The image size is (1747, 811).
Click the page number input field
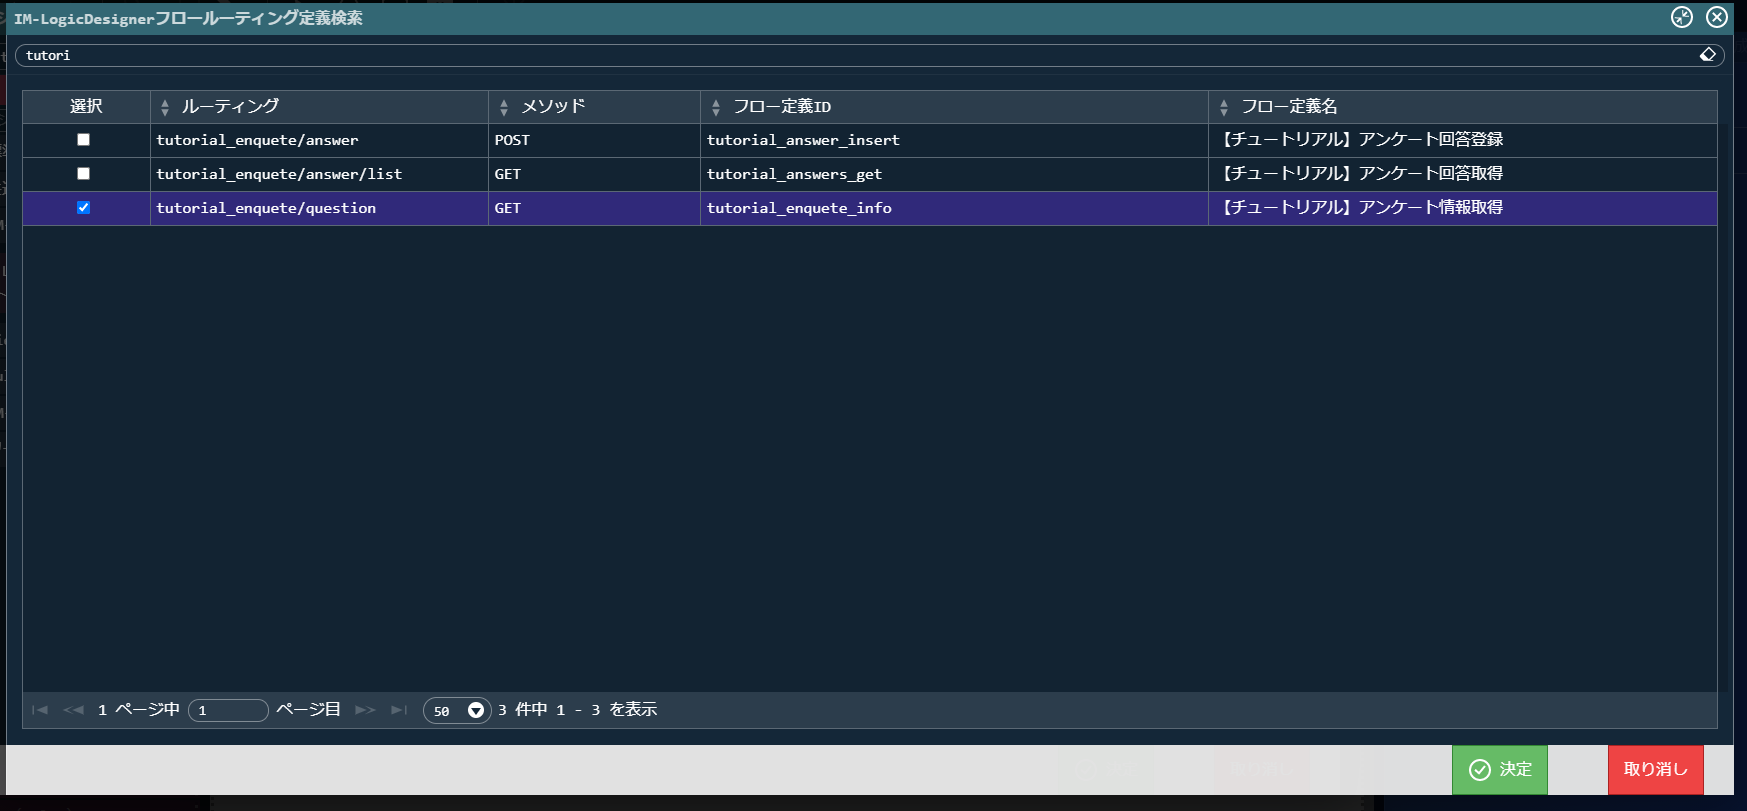228,710
